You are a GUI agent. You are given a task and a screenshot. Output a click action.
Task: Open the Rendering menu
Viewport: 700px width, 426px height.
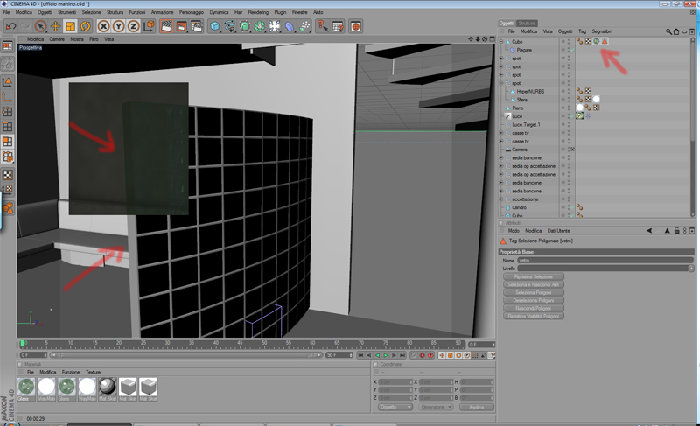258,12
